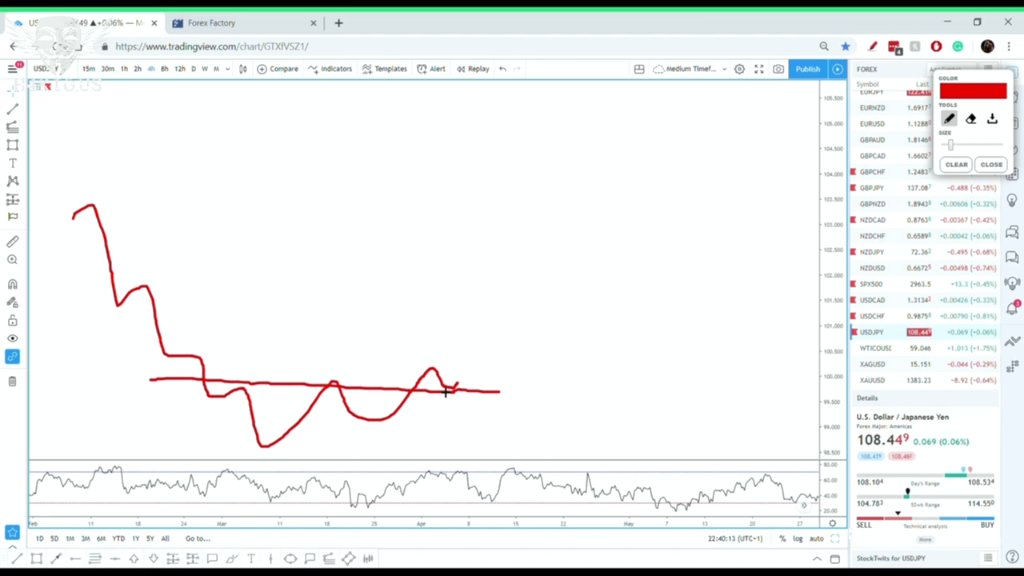This screenshot has height=576, width=1024.
Task: Toggle magnet mode
Action: coord(12,284)
